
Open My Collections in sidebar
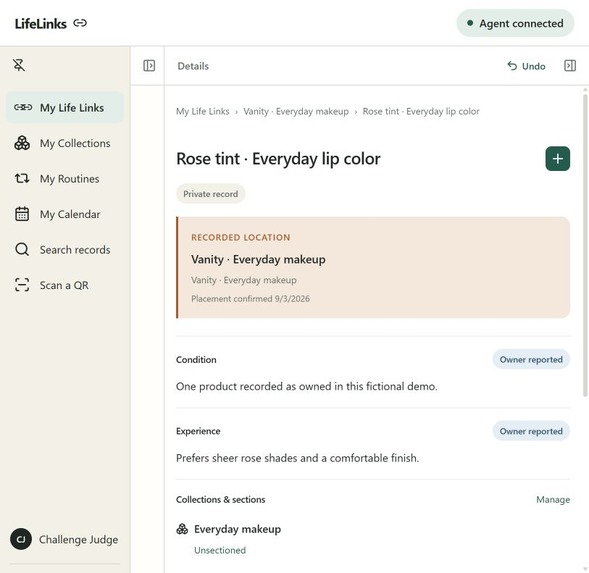click(64, 143)
